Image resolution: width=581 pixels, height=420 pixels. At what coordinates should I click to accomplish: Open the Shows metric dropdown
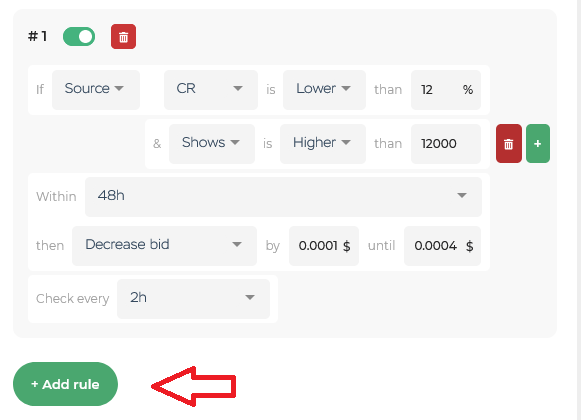point(212,144)
